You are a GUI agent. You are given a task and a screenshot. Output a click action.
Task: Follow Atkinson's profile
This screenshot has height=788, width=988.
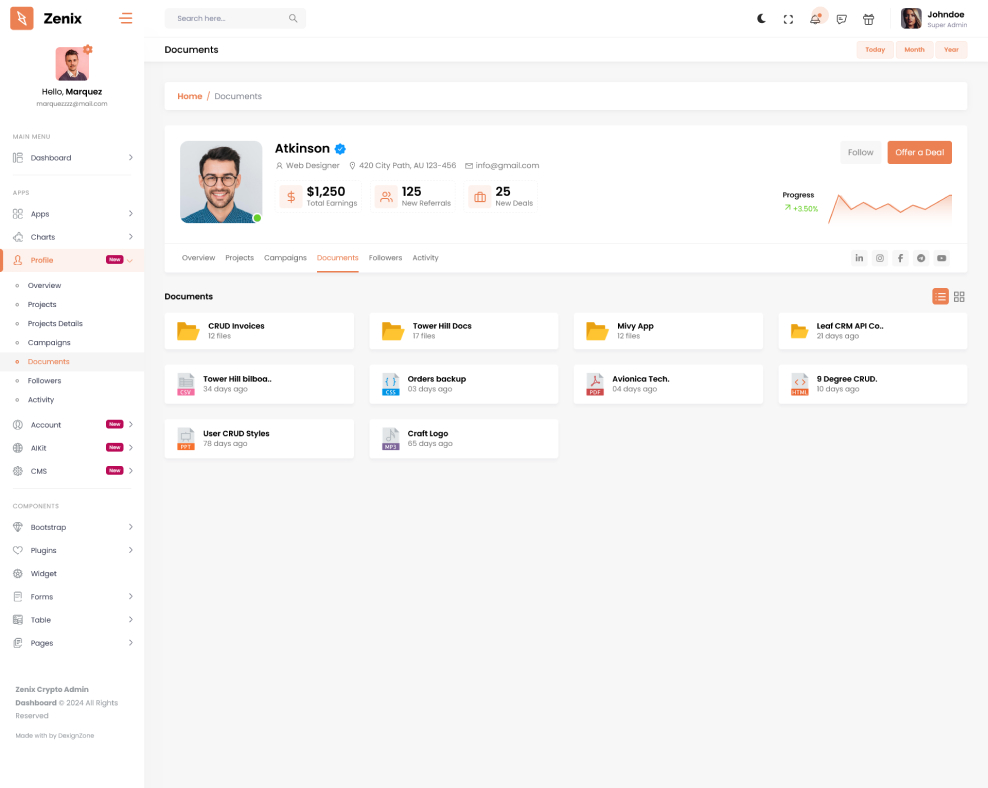(x=860, y=152)
